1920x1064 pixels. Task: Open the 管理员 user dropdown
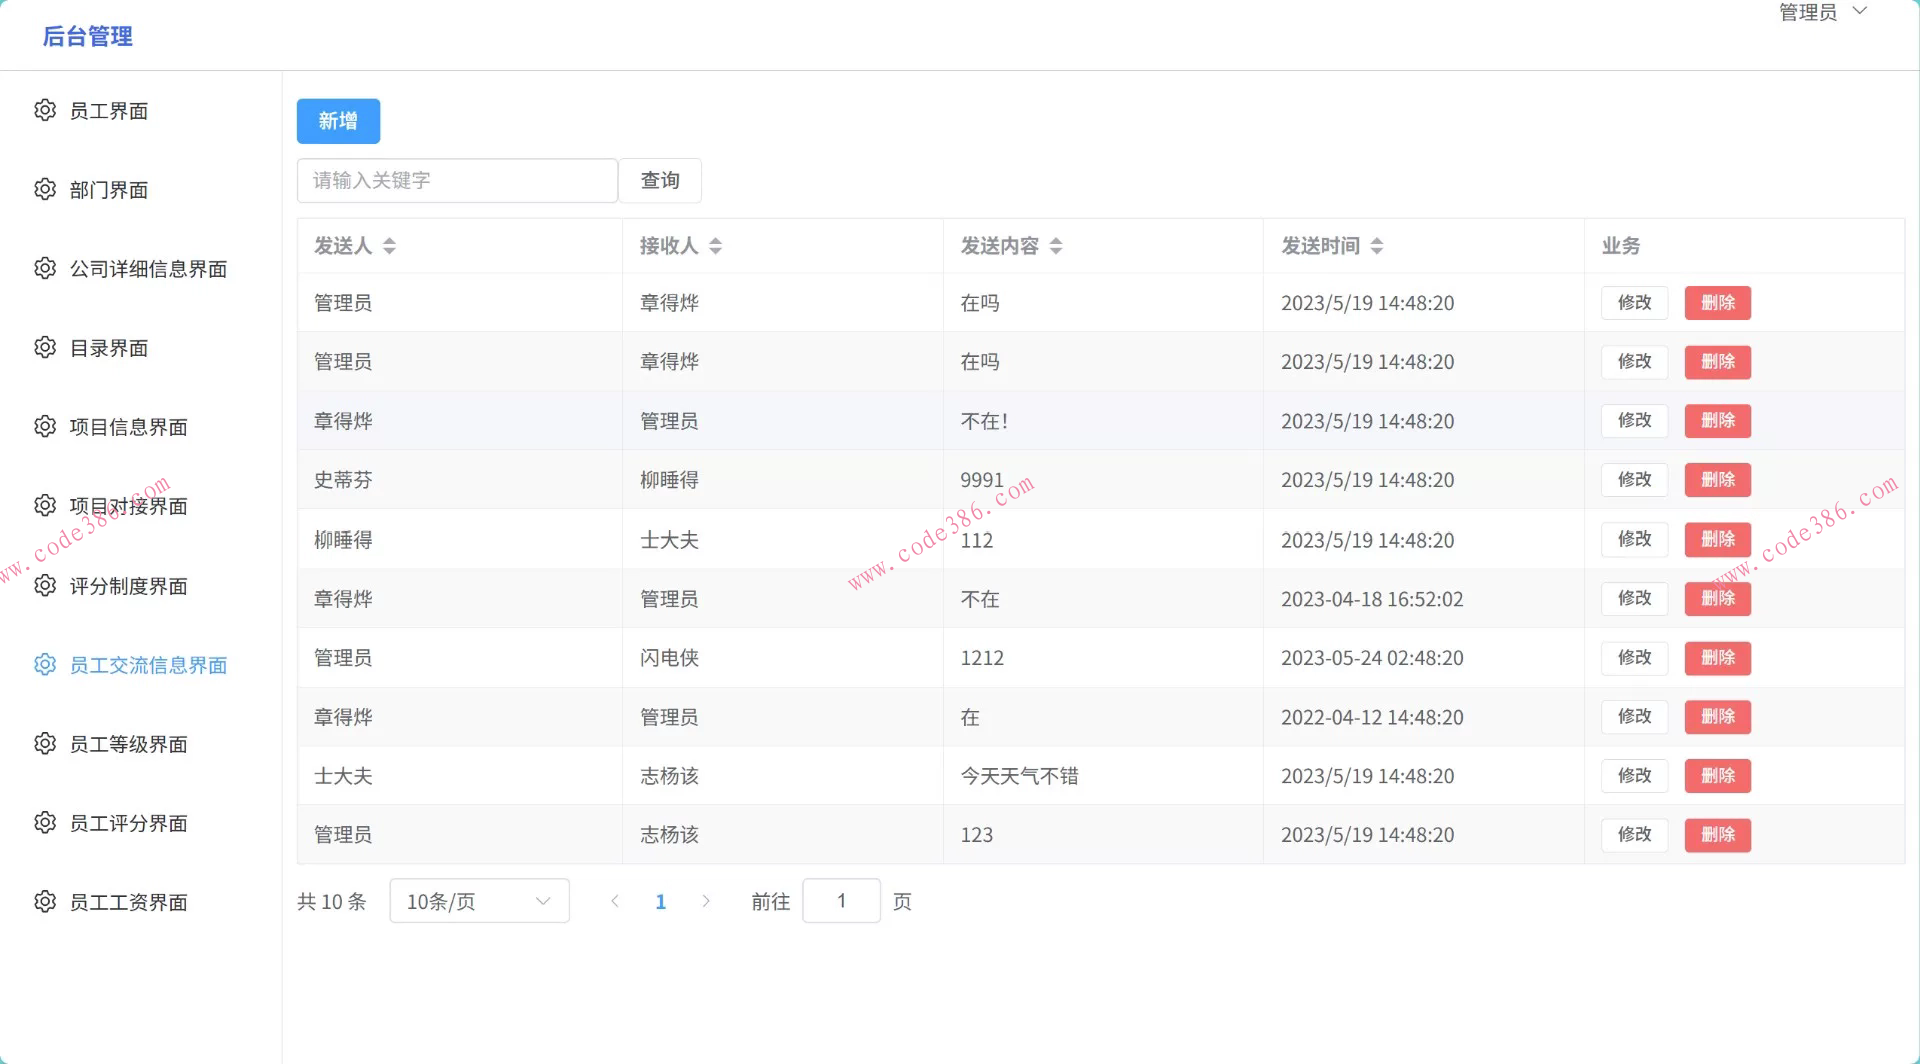point(1823,12)
